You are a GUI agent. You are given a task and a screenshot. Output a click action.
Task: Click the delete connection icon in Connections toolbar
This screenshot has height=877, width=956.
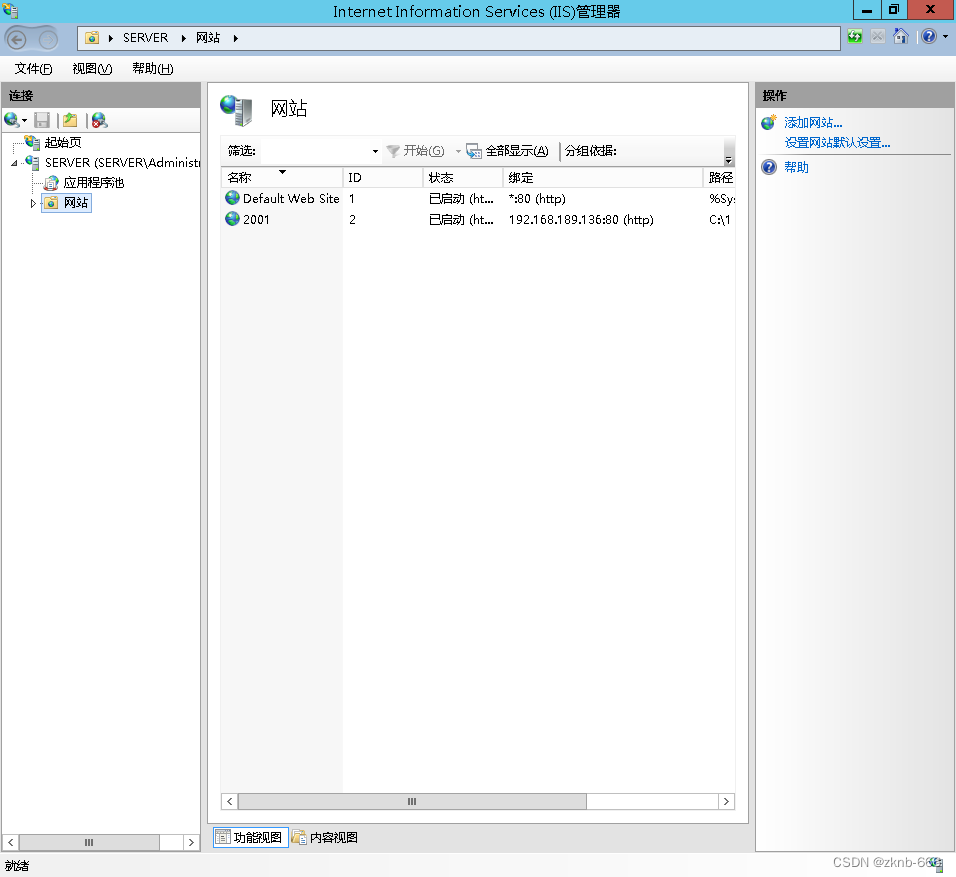pyautogui.click(x=99, y=120)
